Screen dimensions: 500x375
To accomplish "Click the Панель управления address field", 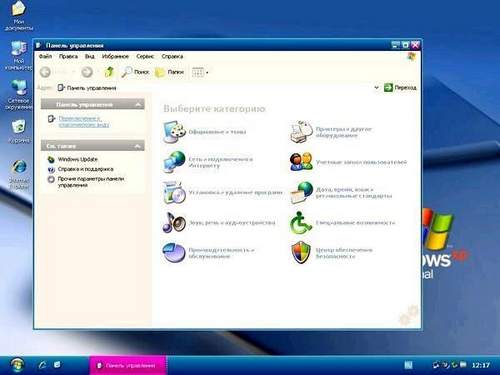I will (213, 88).
